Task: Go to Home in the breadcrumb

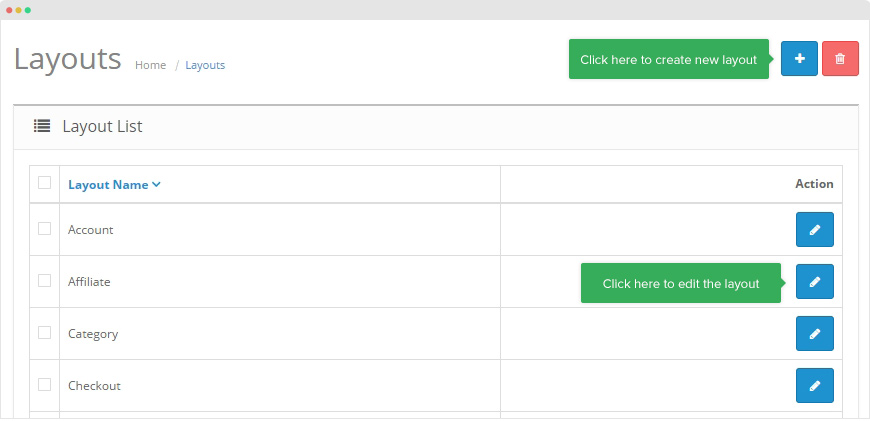Action: click(x=150, y=65)
